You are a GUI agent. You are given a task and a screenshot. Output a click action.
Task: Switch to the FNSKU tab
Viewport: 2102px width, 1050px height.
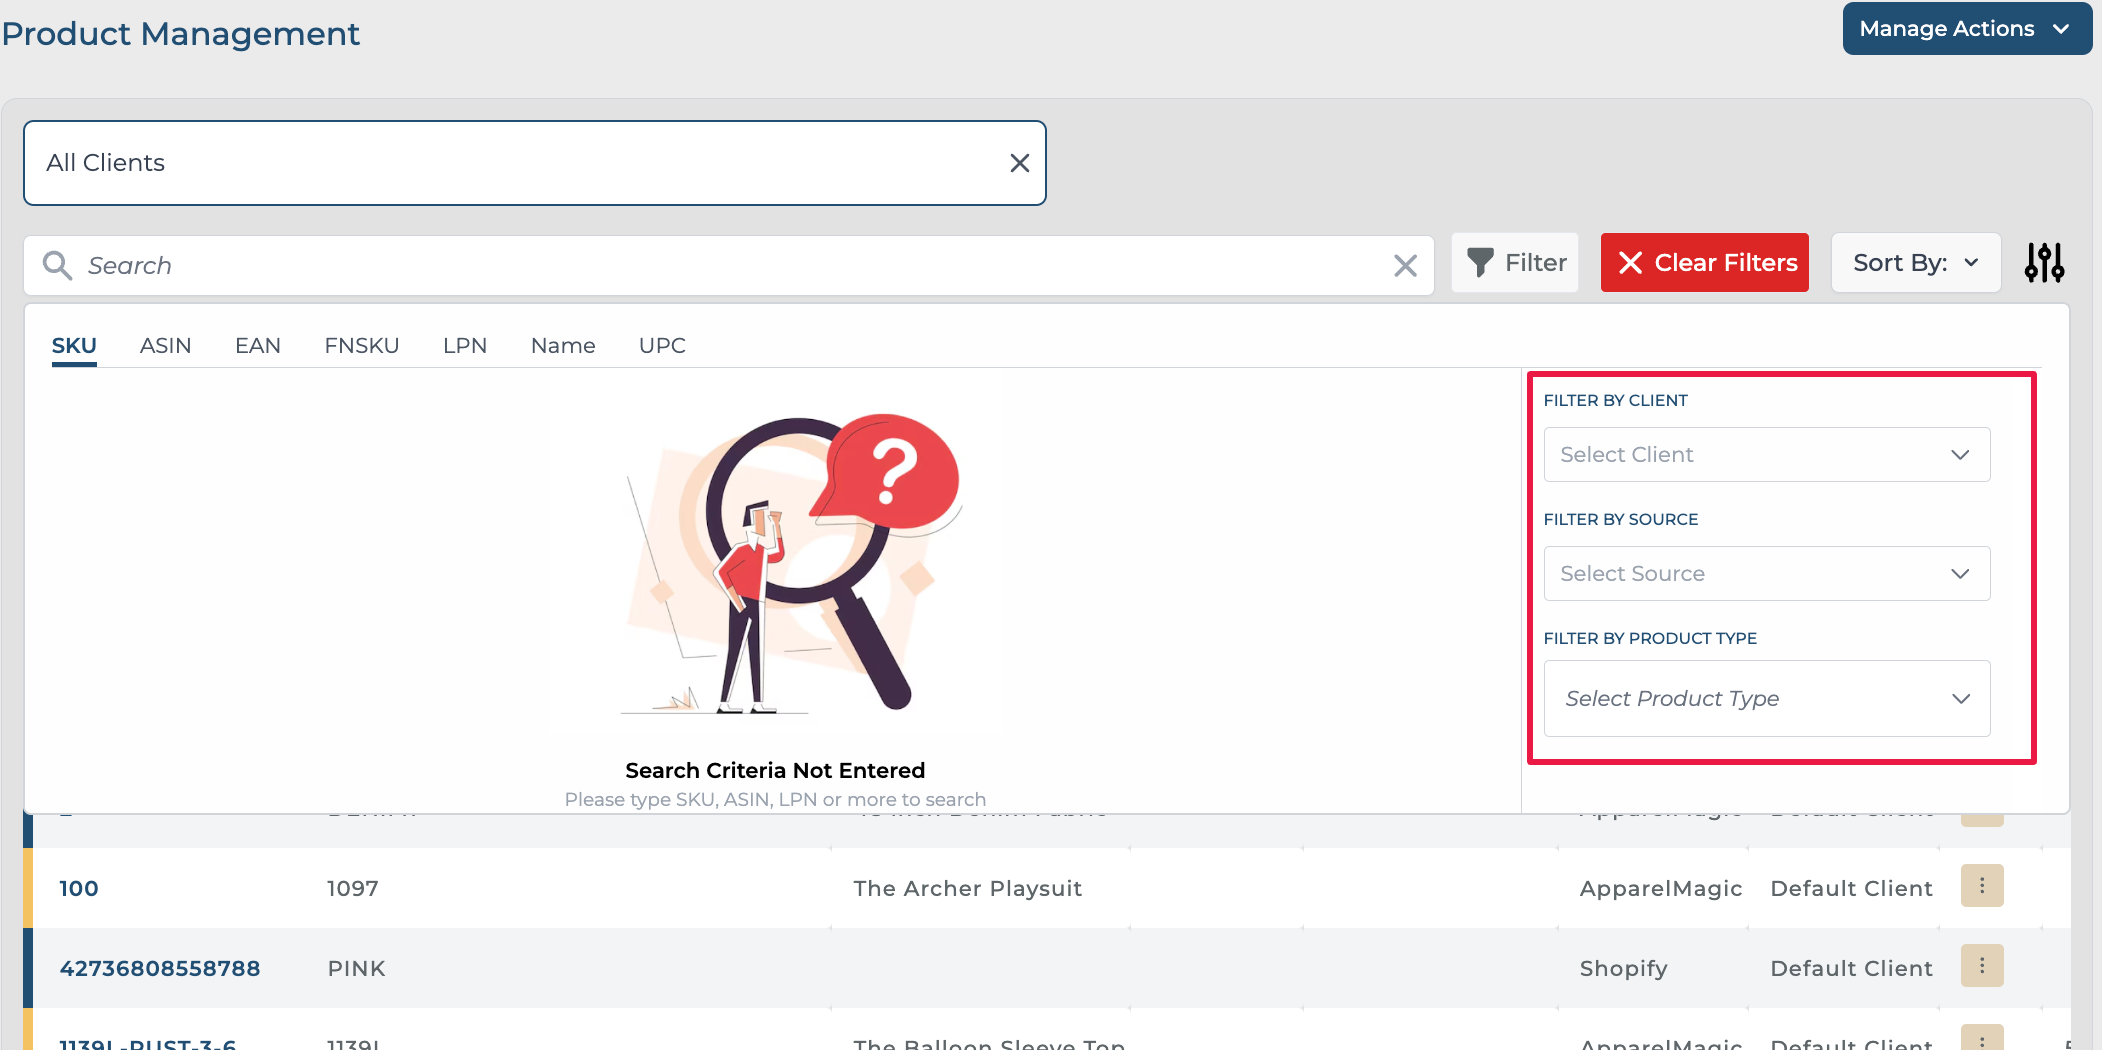click(x=361, y=346)
